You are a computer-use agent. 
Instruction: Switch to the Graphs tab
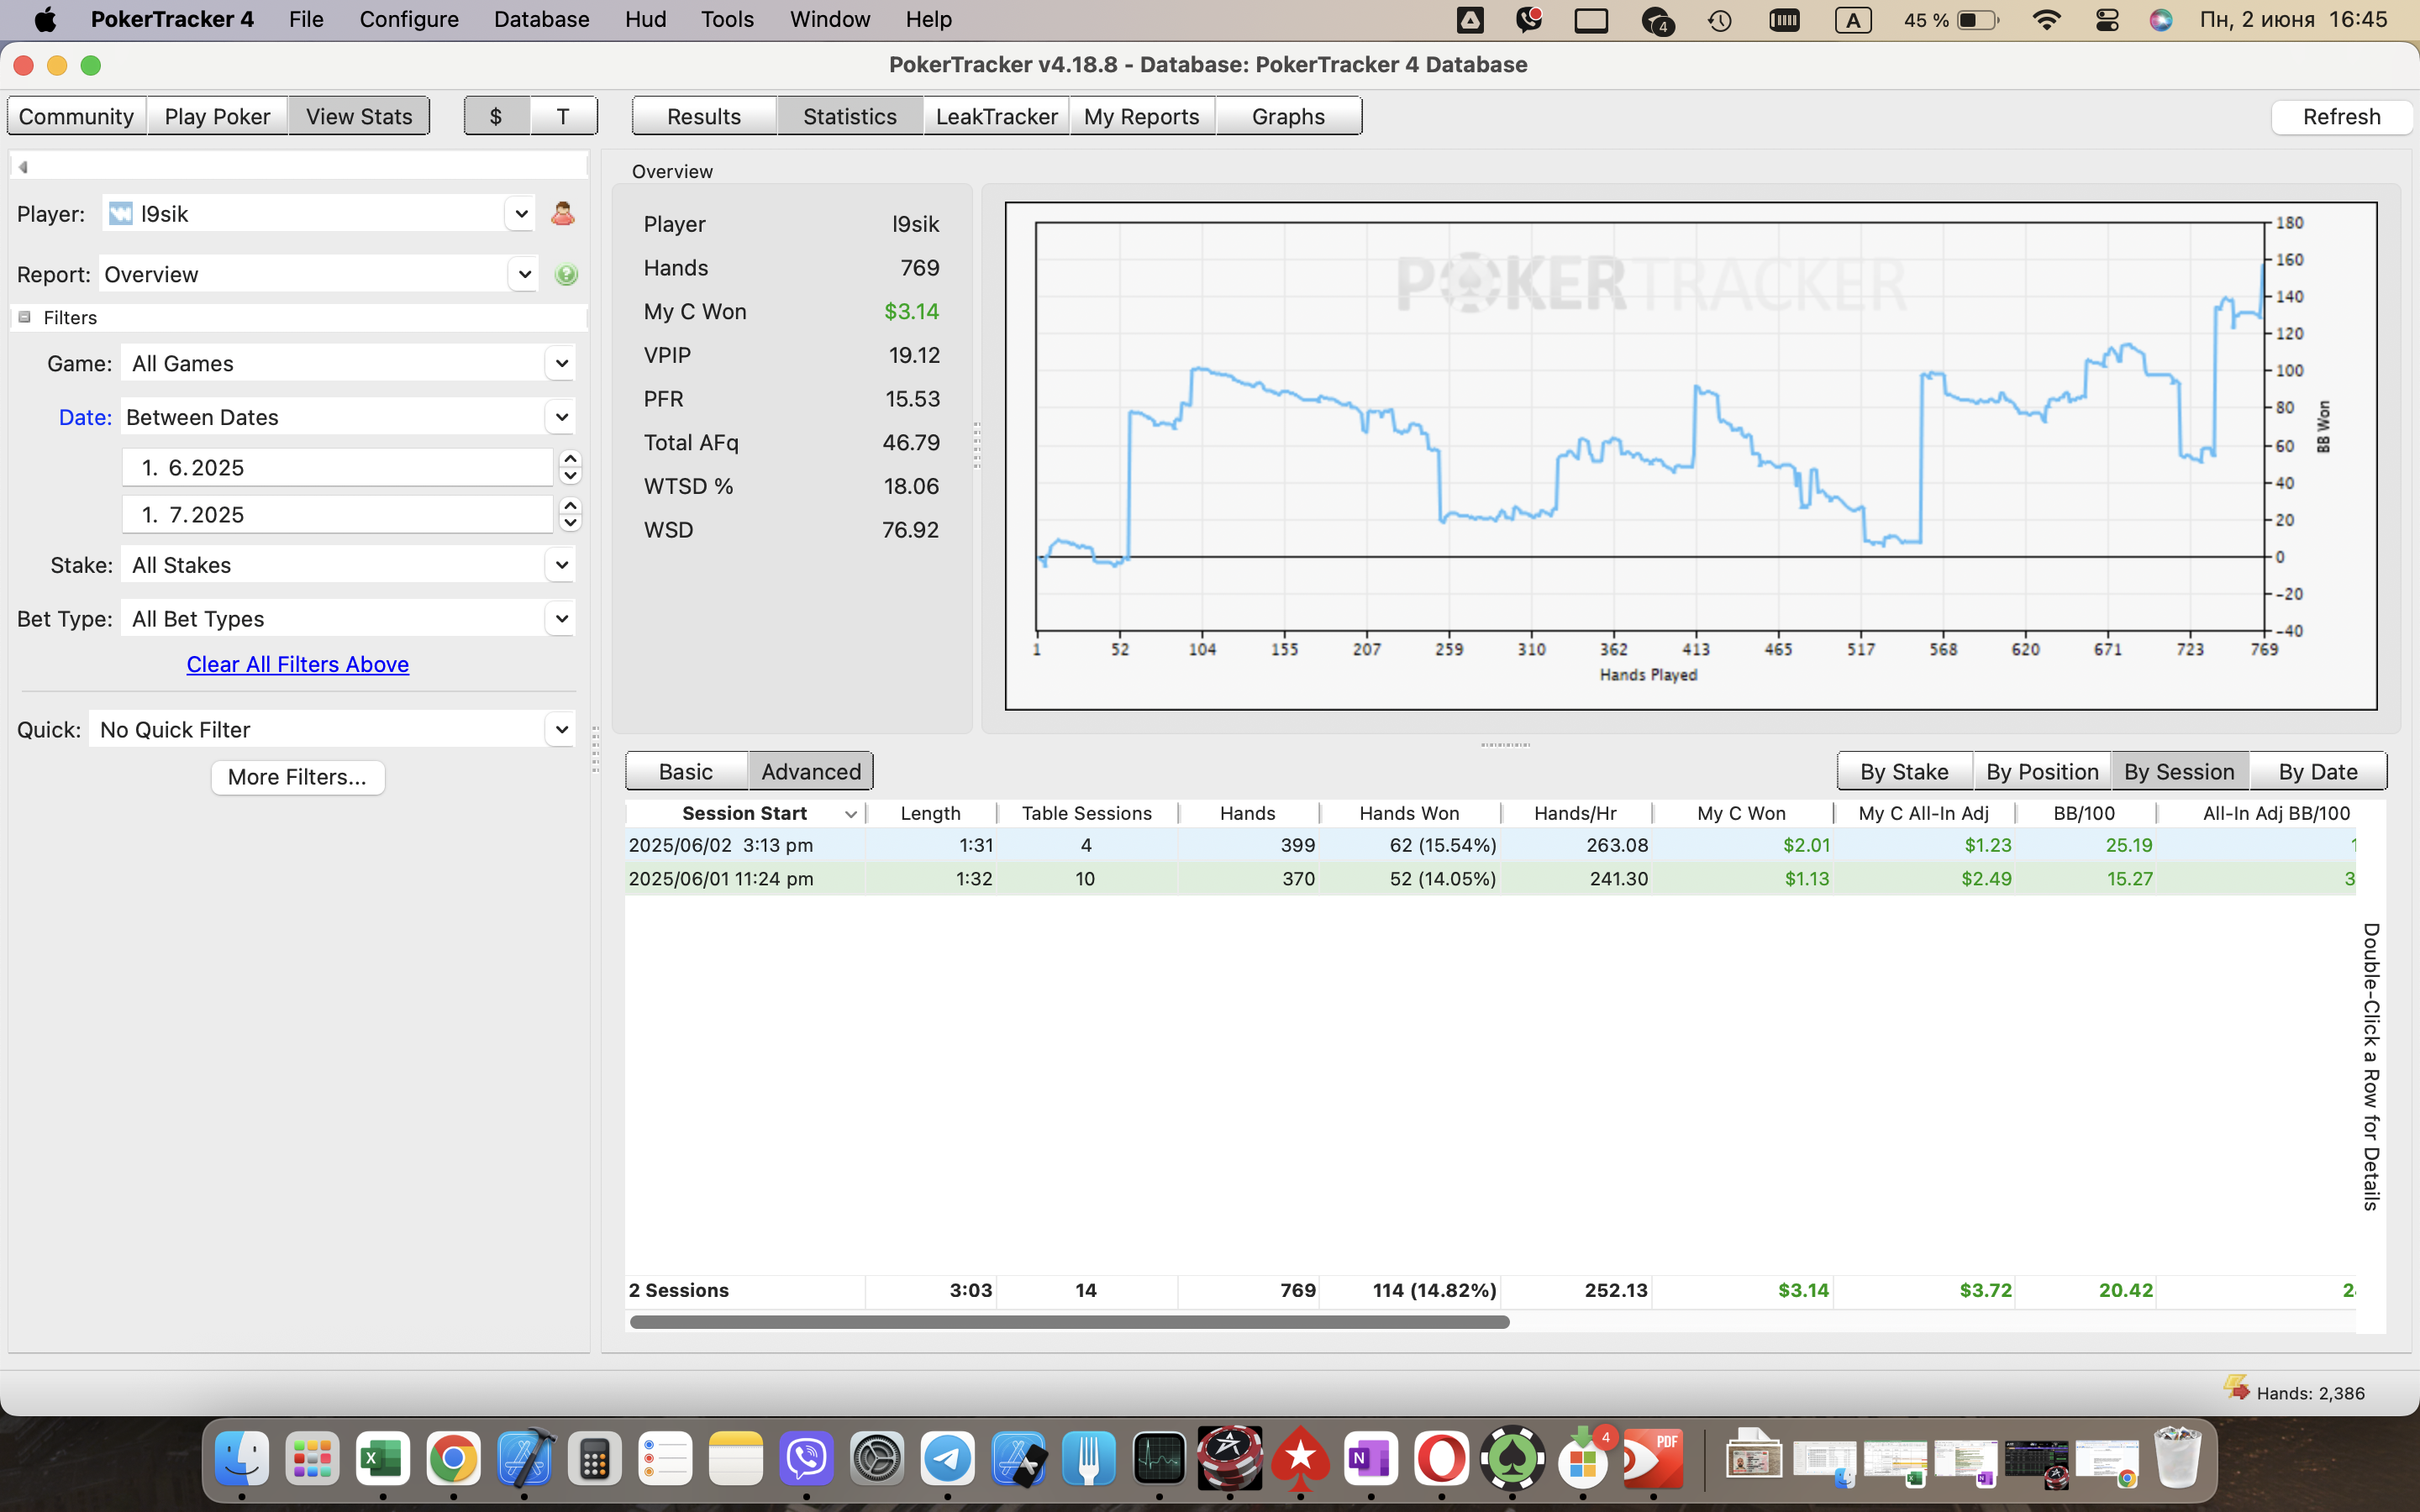(x=1288, y=116)
